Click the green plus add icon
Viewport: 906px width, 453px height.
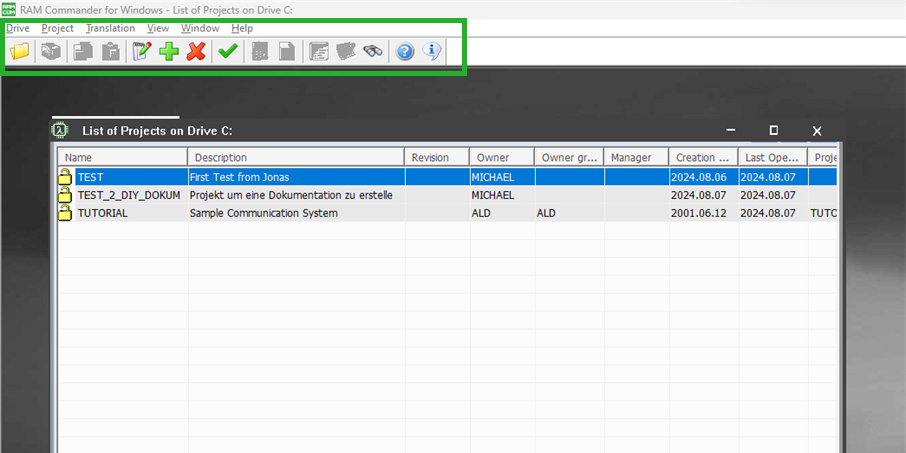point(169,52)
